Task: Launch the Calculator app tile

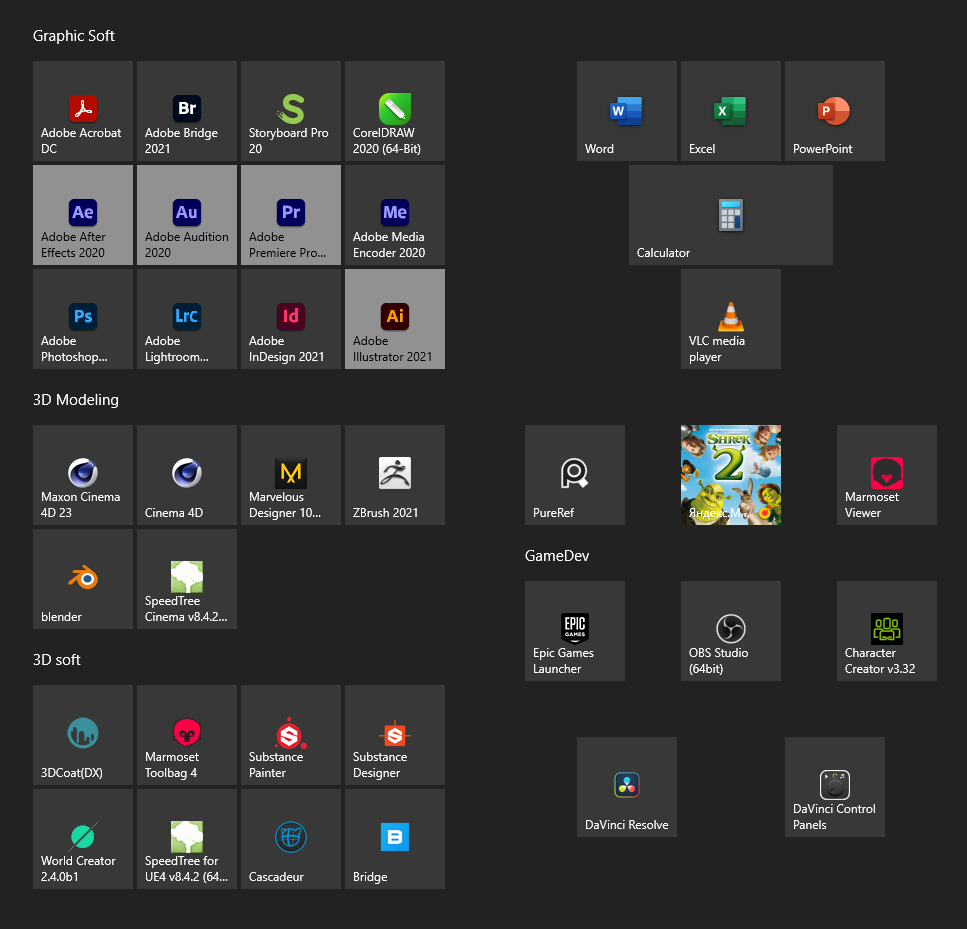Action: (731, 215)
